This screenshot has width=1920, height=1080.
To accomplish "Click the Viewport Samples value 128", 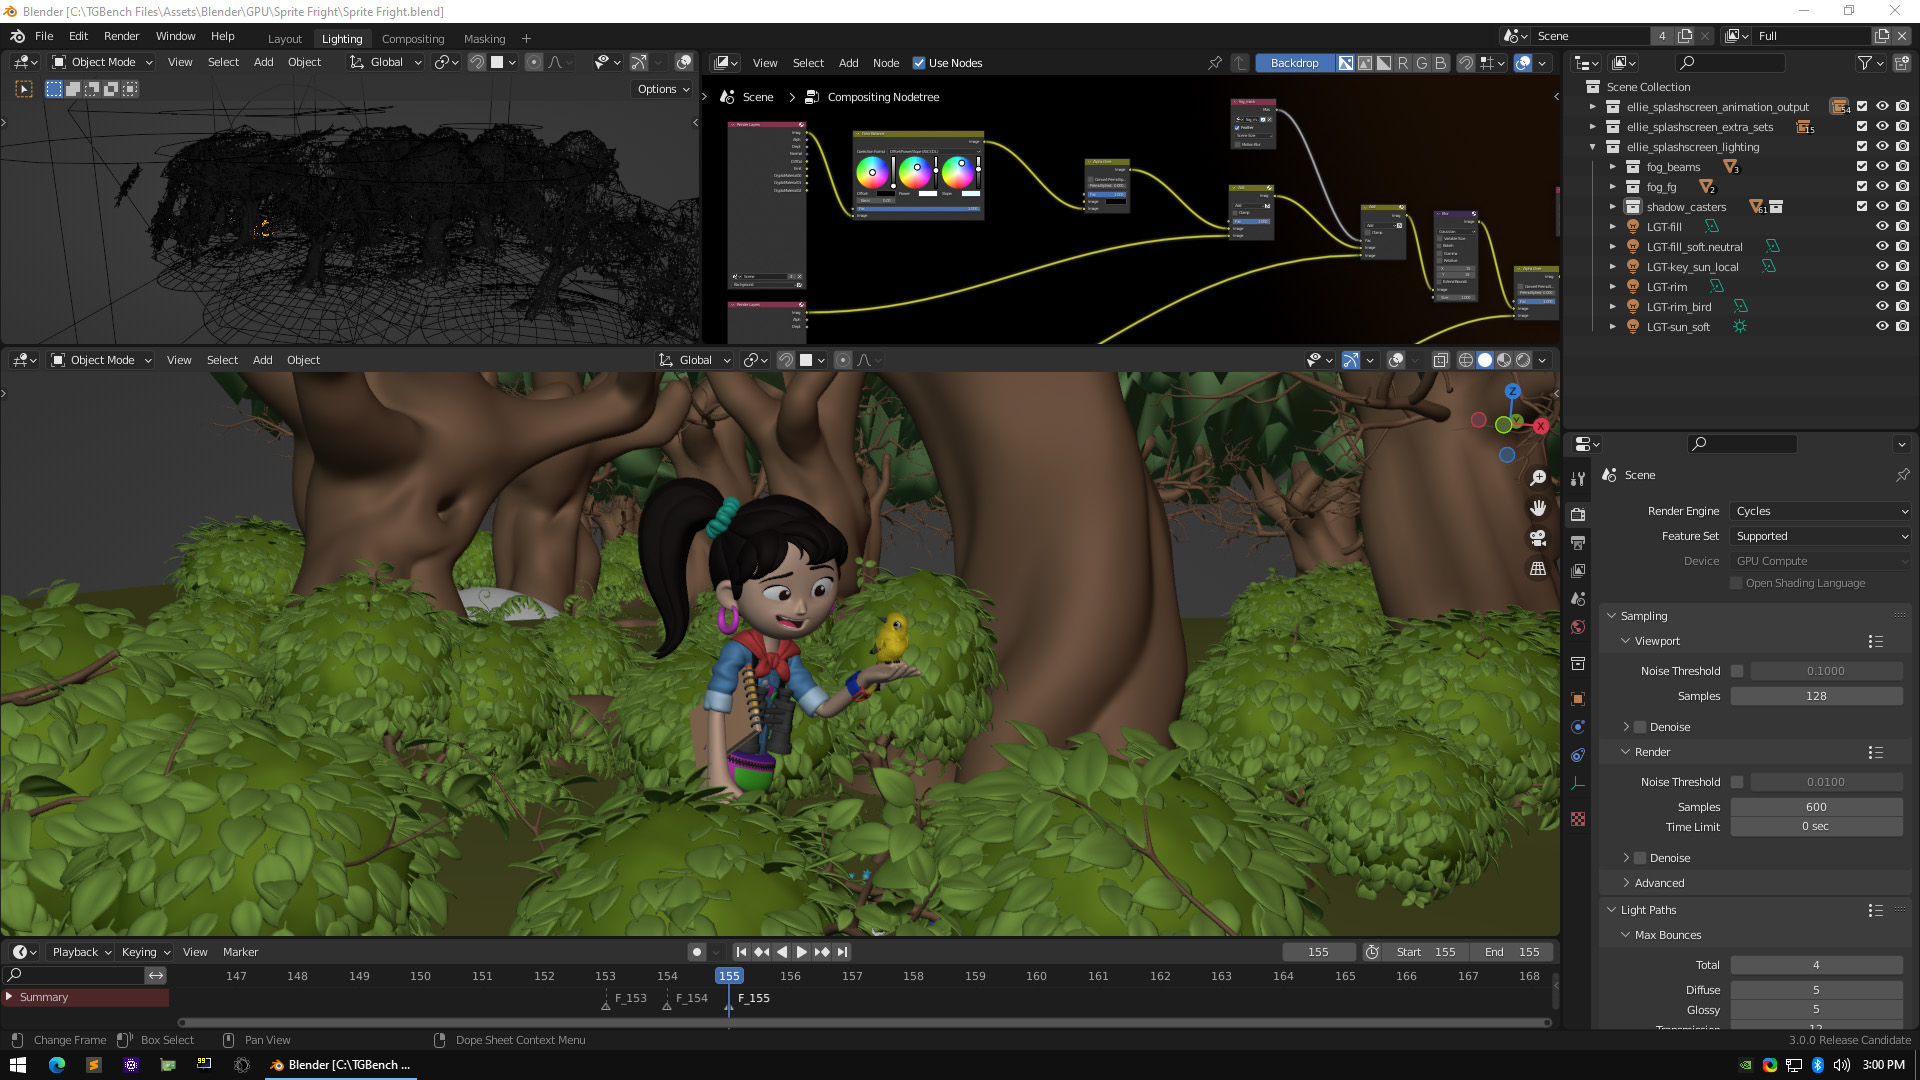I will pos(1816,696).
